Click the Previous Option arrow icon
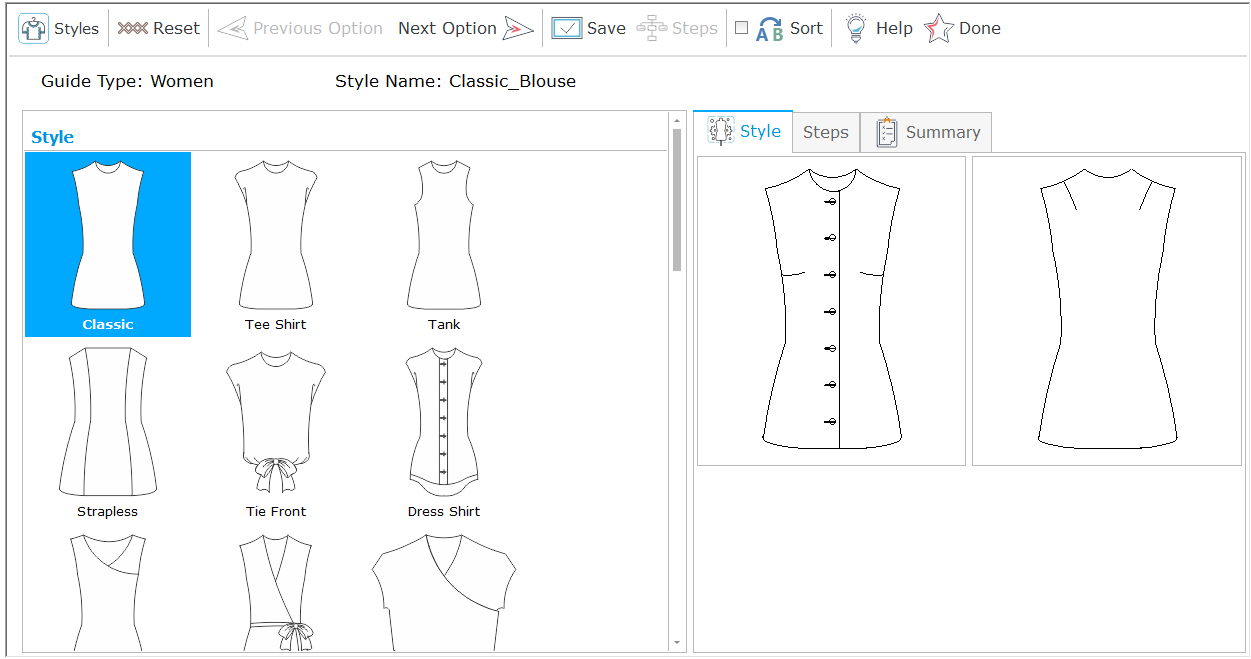The image size is (1251, 659). pos(232,28)
